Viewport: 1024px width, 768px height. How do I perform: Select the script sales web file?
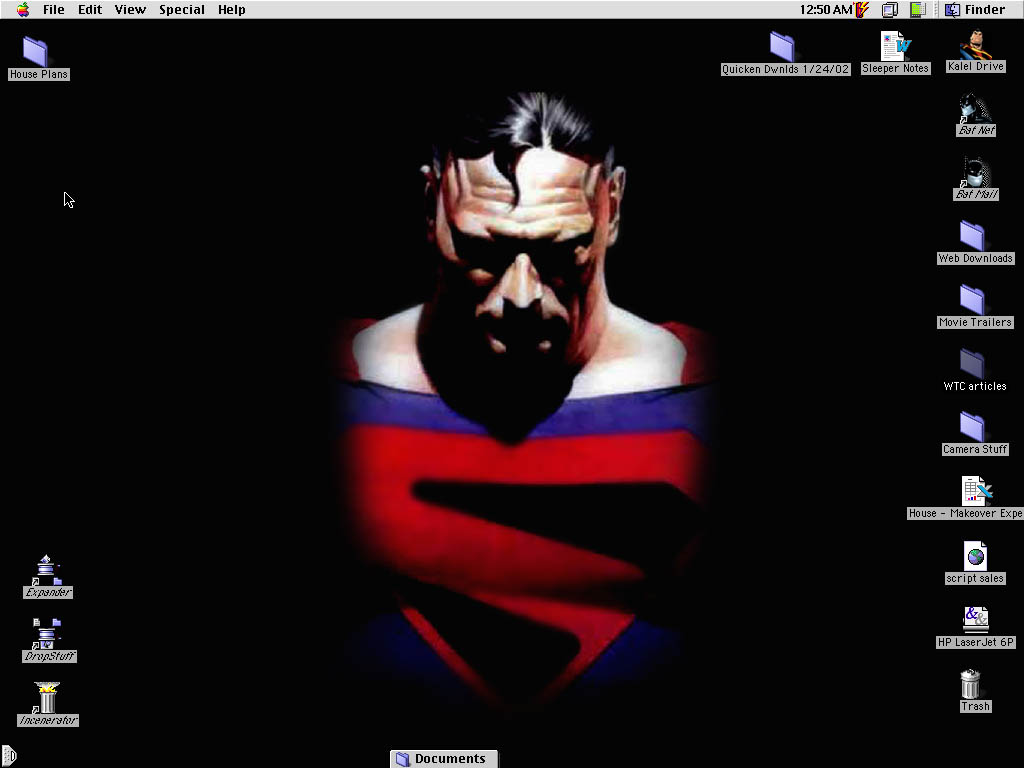pos(975,556)
